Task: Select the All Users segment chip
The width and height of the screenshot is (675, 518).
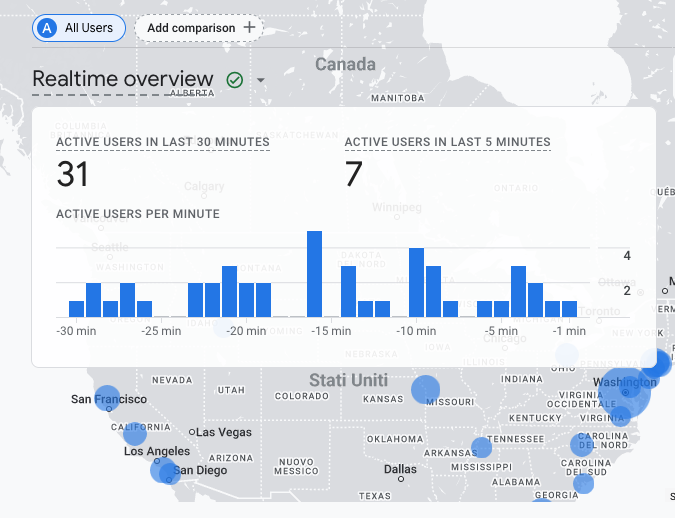Action: coord(79,28)
